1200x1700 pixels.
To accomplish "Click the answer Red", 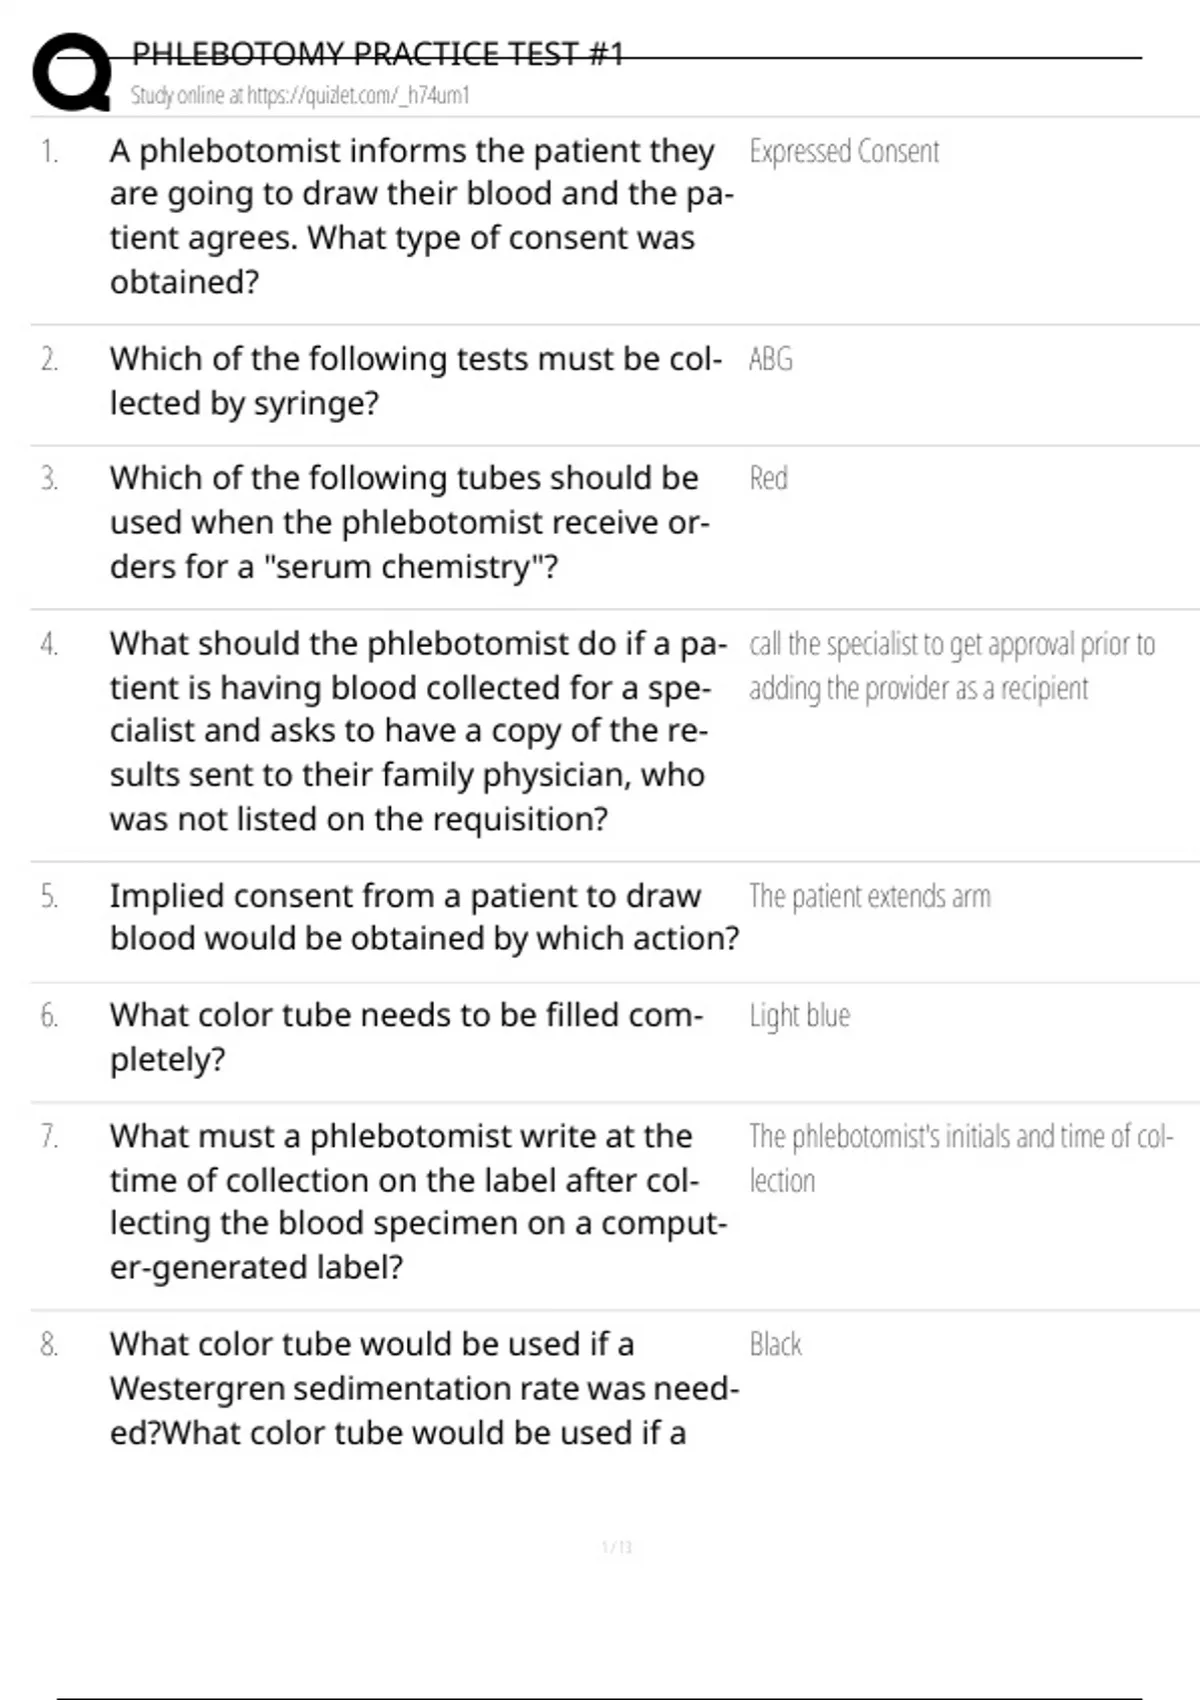I will (769, 478).
